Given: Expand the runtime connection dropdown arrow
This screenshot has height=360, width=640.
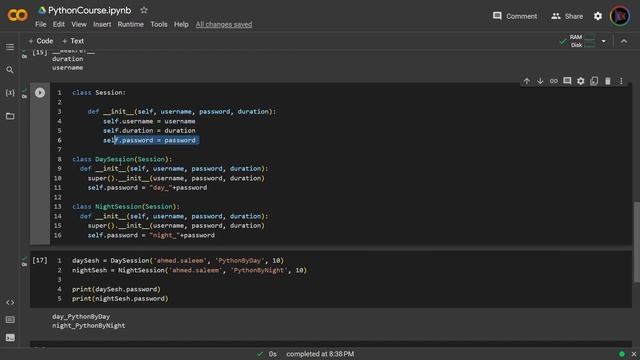Looking at the screenshot, I should point(604,41).
